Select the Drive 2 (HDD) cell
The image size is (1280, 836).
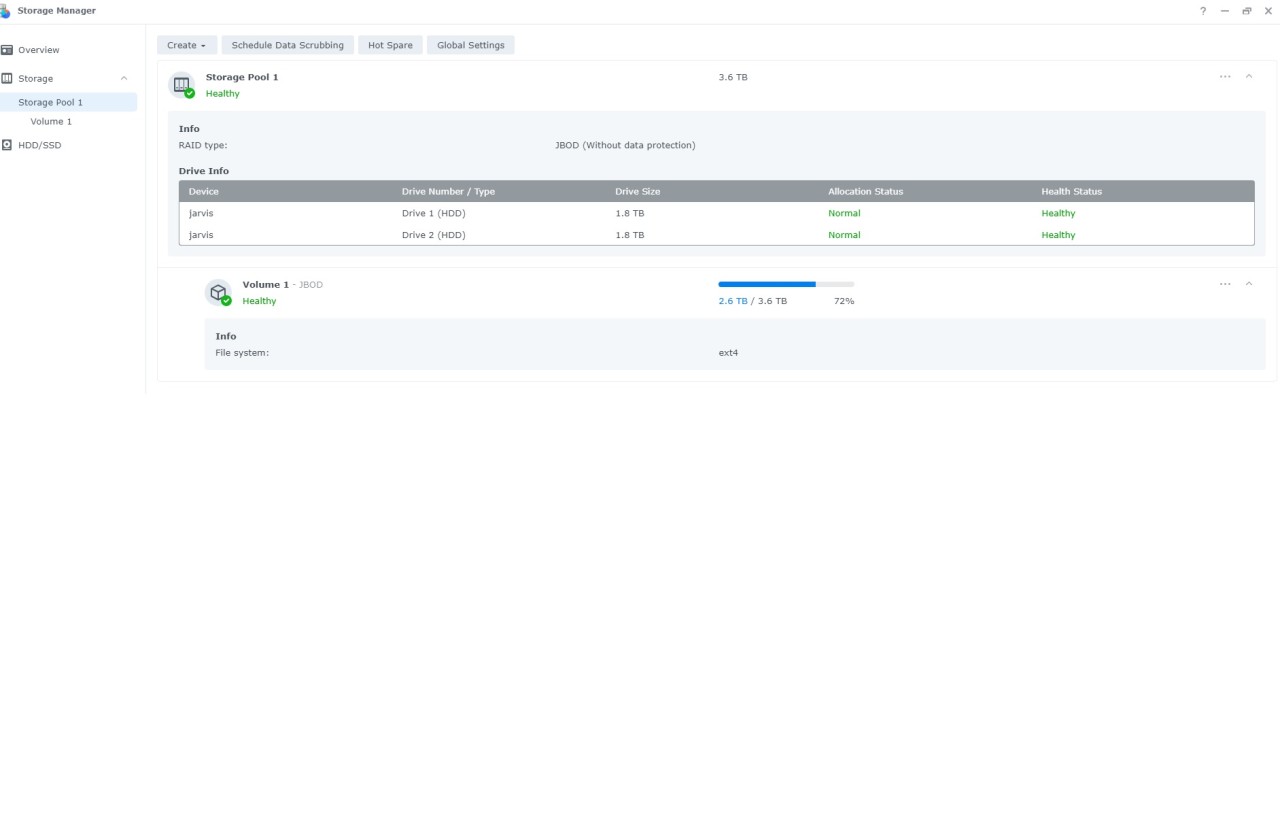[434, 235]
